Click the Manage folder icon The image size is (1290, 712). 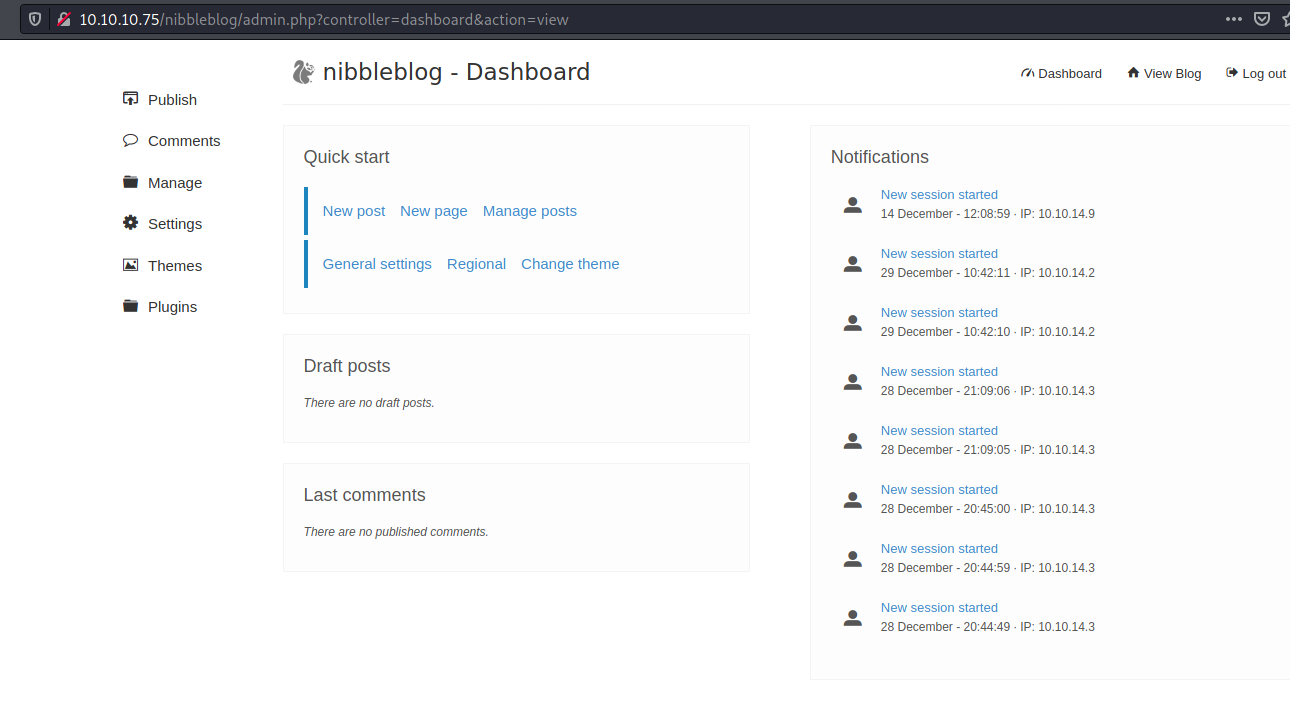(130, 182)
